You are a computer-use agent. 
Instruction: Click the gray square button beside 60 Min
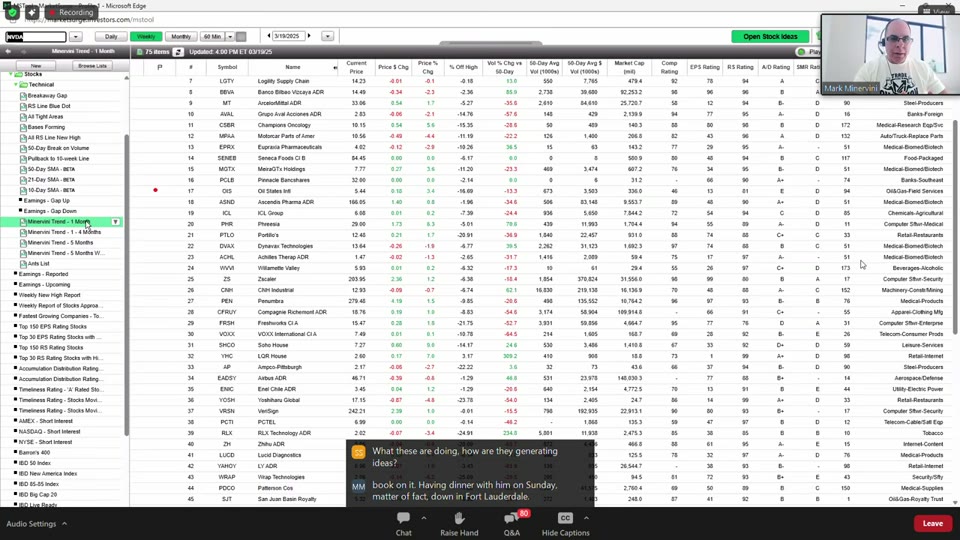(241, 37)
